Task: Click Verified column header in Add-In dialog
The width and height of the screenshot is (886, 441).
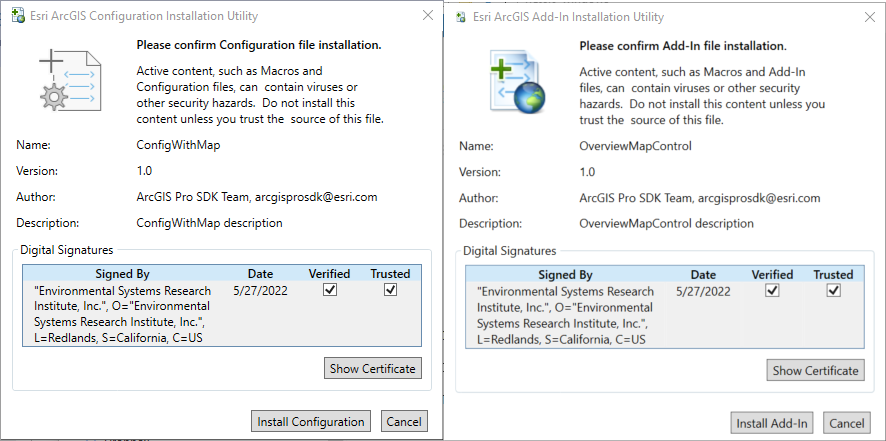Action: tap(772, 275)
